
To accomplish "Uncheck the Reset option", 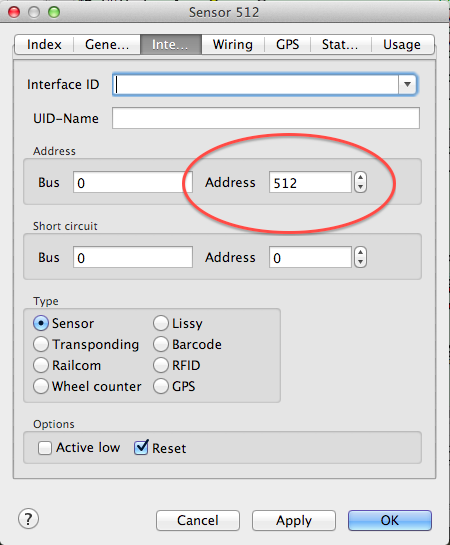I will [141, 448].
